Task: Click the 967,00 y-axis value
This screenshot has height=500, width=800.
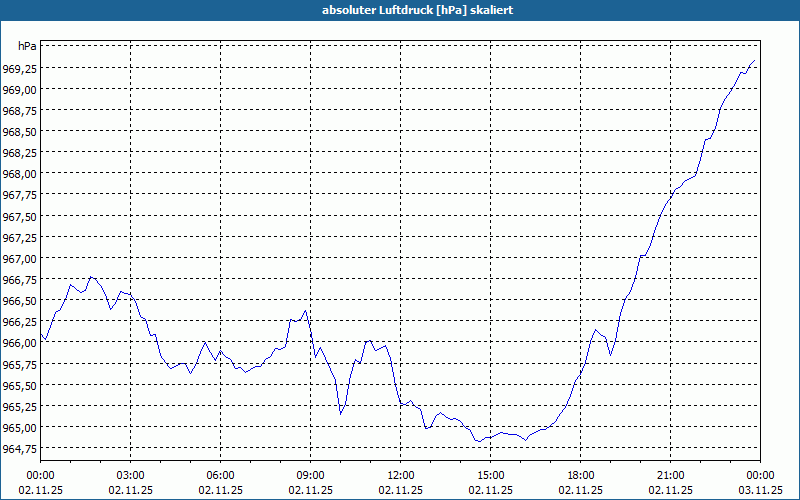Action: [18, 259]
